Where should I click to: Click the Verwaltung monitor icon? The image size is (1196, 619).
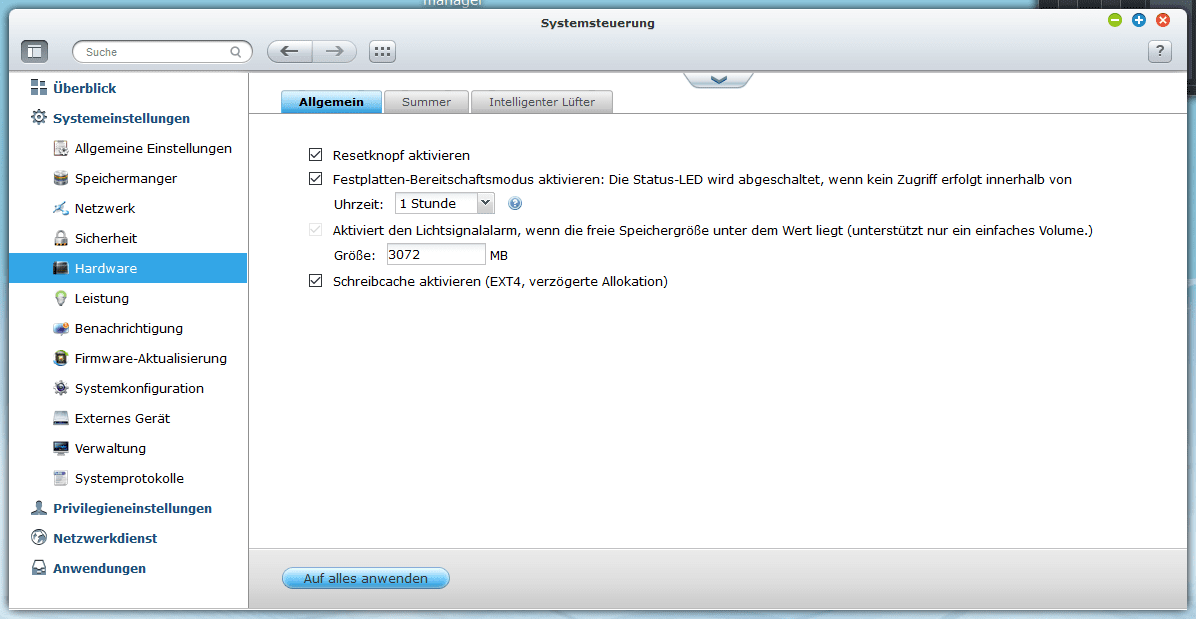tap(61, 448)
